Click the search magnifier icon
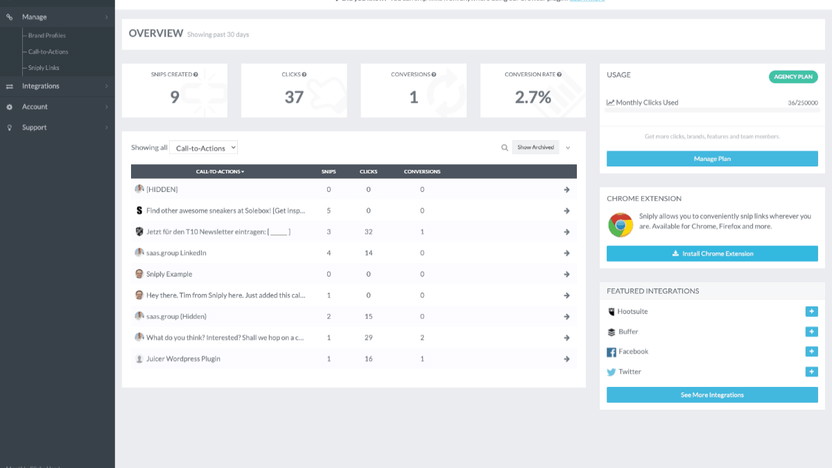The image size is (832, 468). click(505, 148)
